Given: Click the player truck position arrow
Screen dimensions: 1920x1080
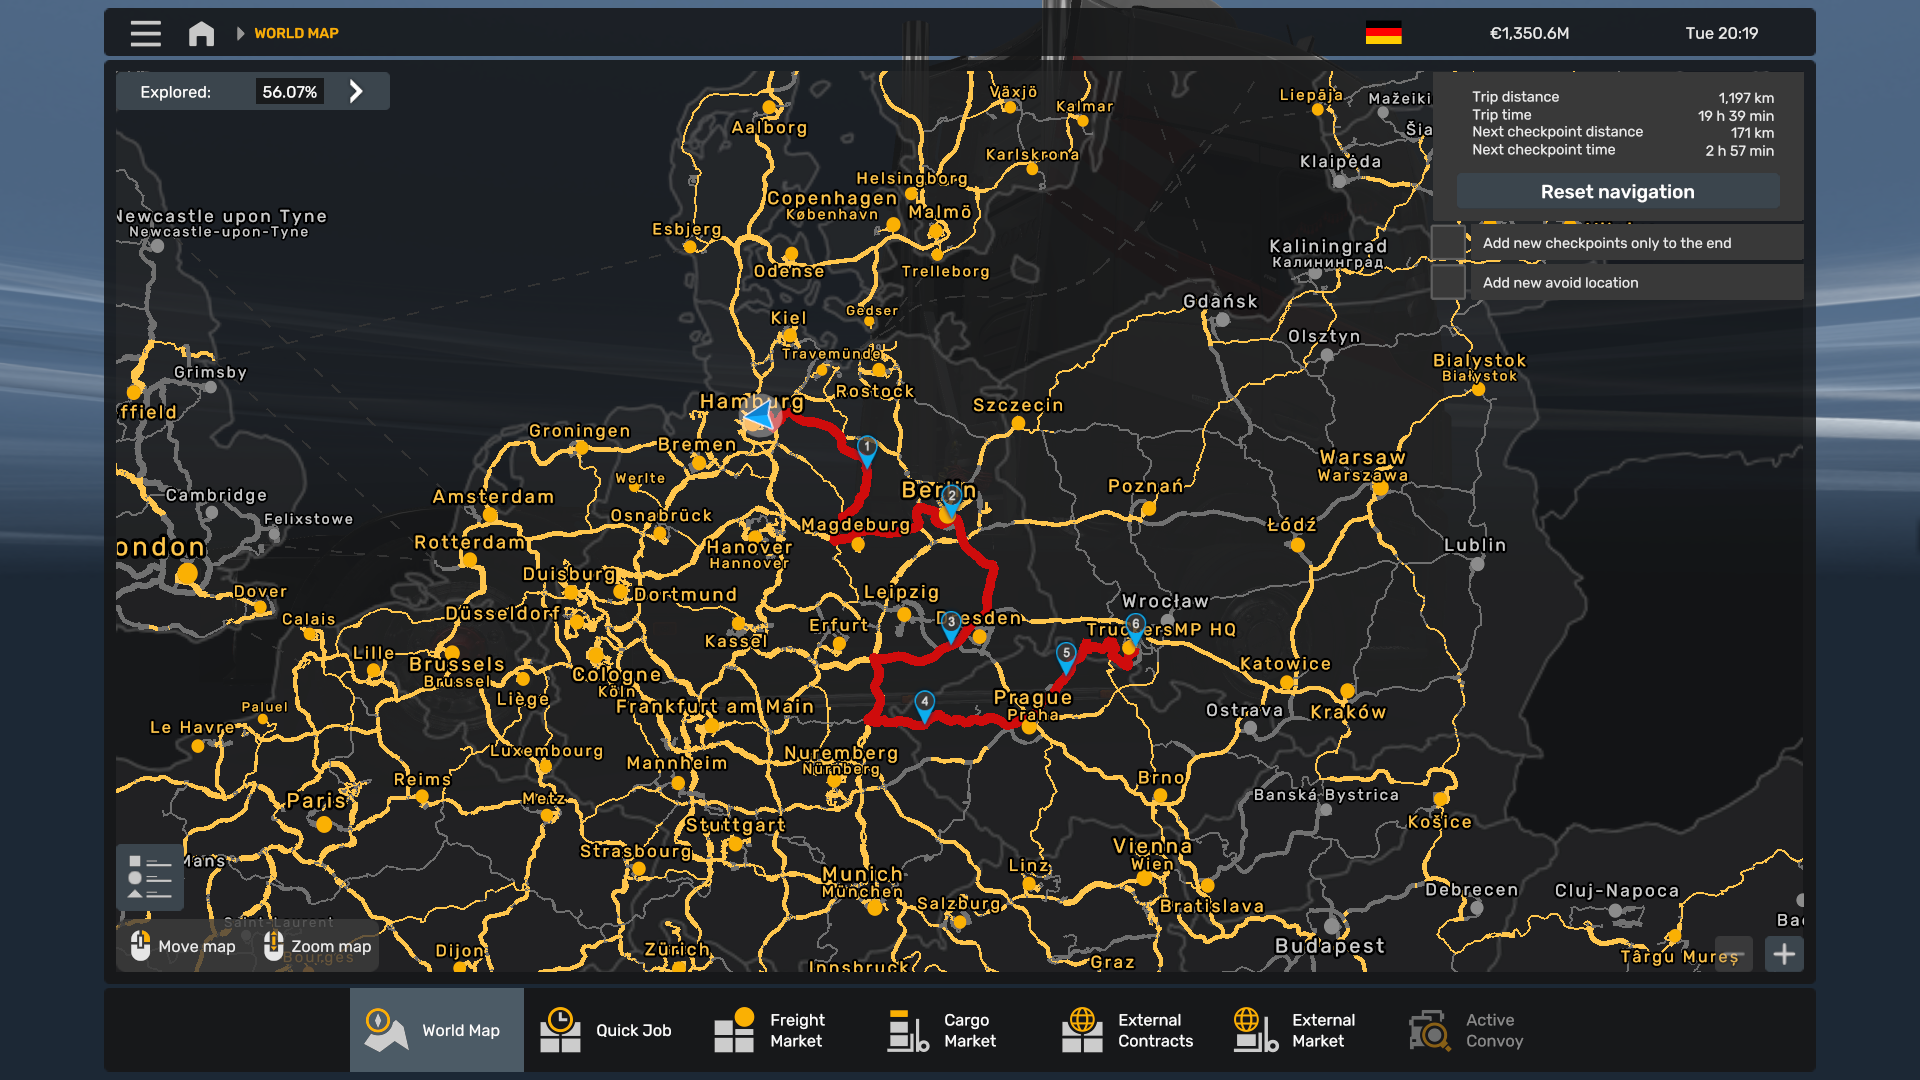Looking at the screenshot, I should point(760,415).
